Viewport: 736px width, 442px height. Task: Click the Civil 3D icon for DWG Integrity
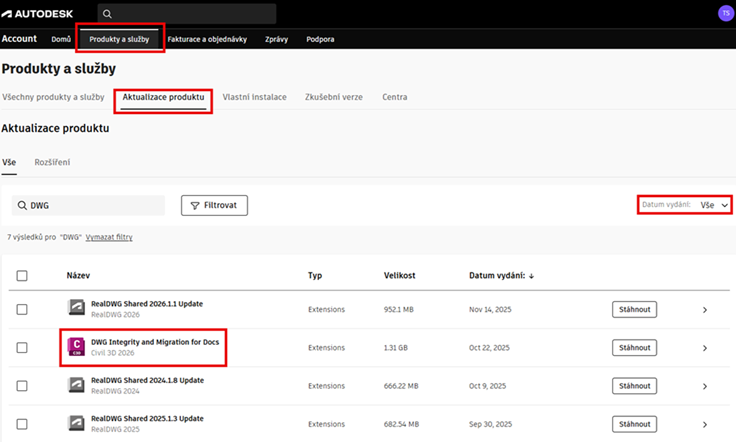click(x=76, y=346)
